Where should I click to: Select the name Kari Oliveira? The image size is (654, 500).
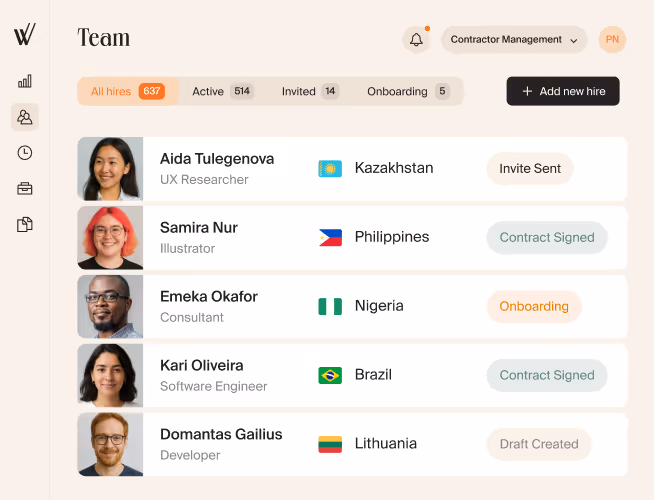coord(201,365)
